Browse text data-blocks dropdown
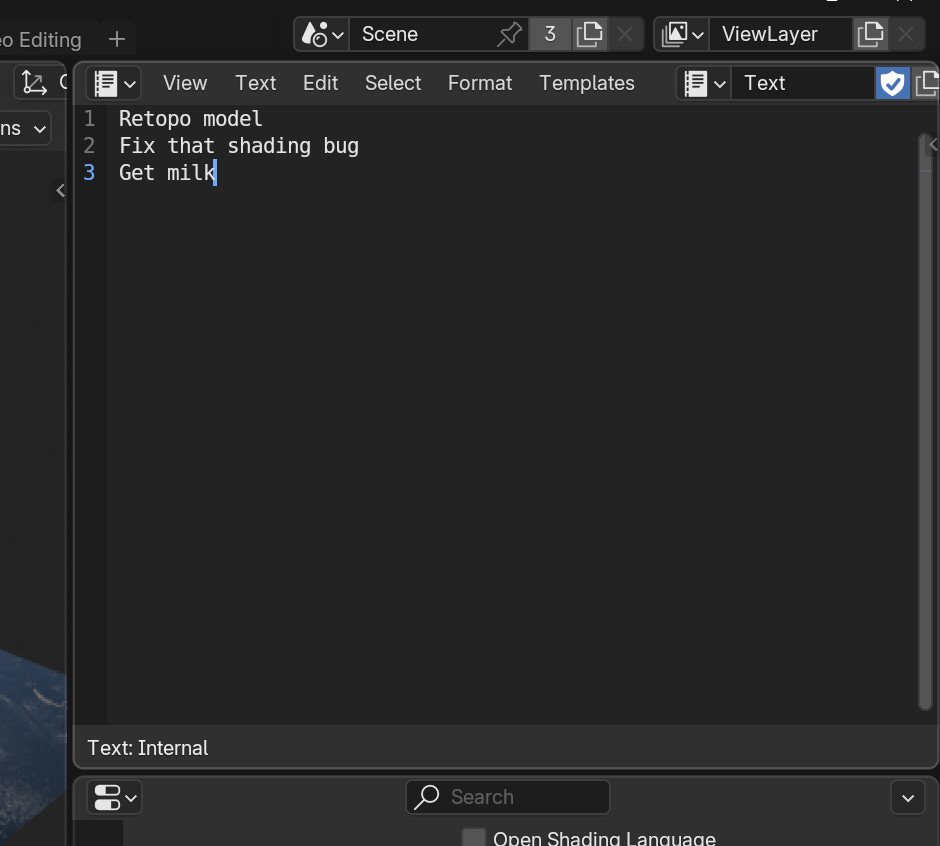This screenshot has width=940, height=846. [704, 83]
